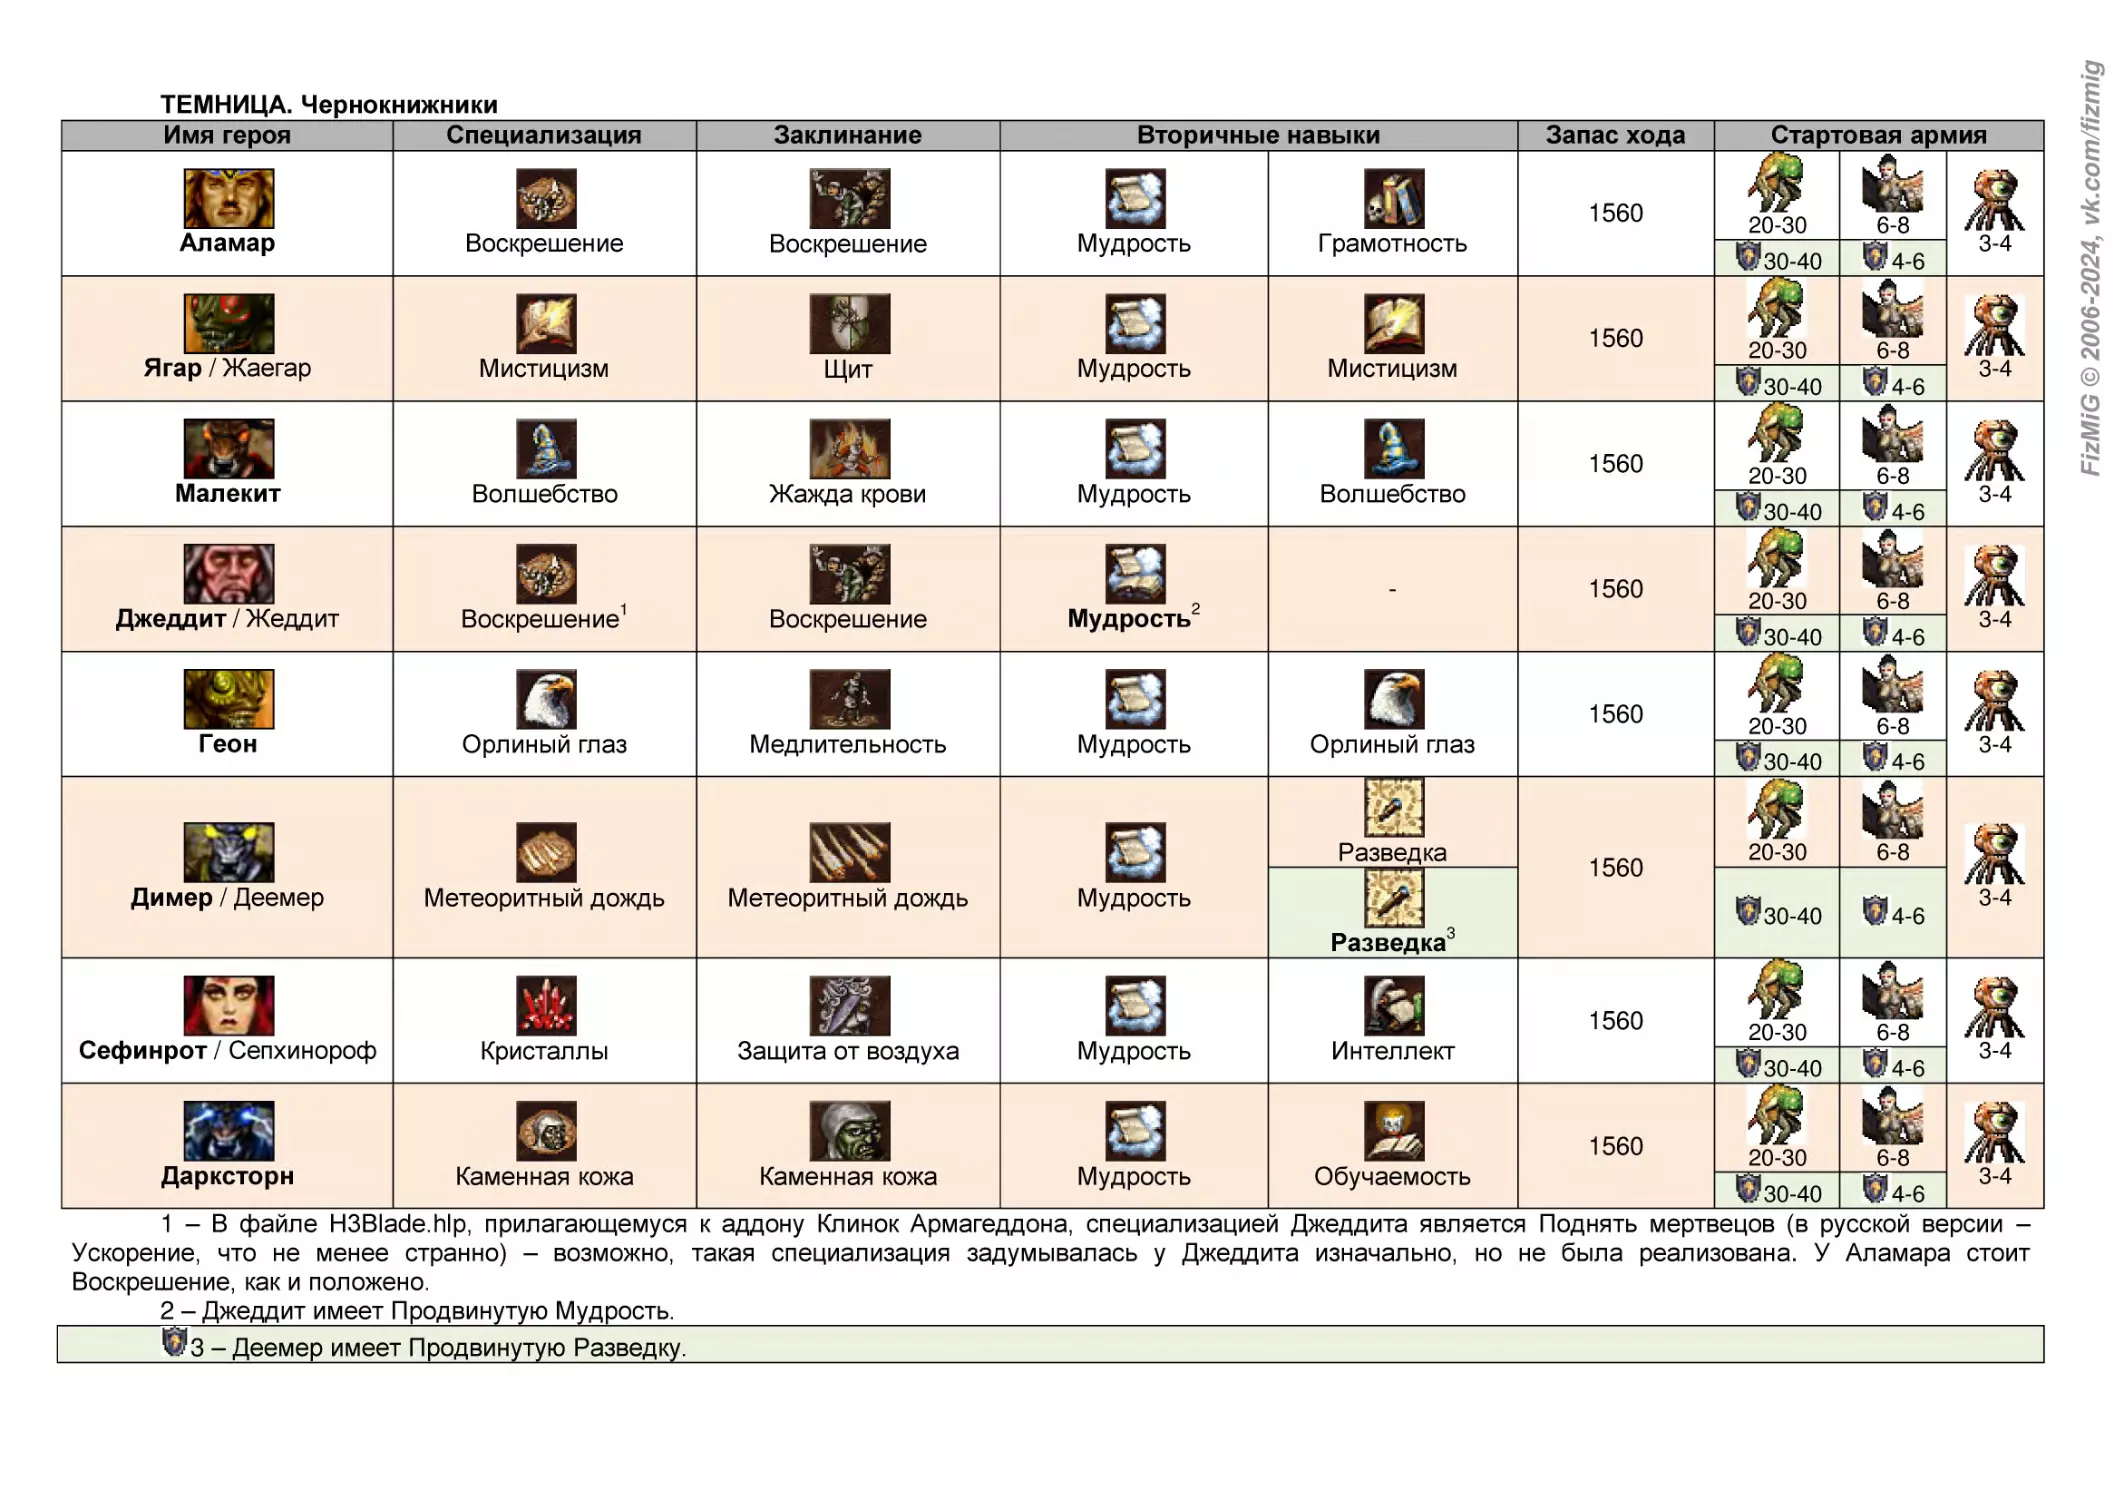
Task: Click Димер's Метеоритный дождь icon in Специализация column
Action: (x=546, y=853)
